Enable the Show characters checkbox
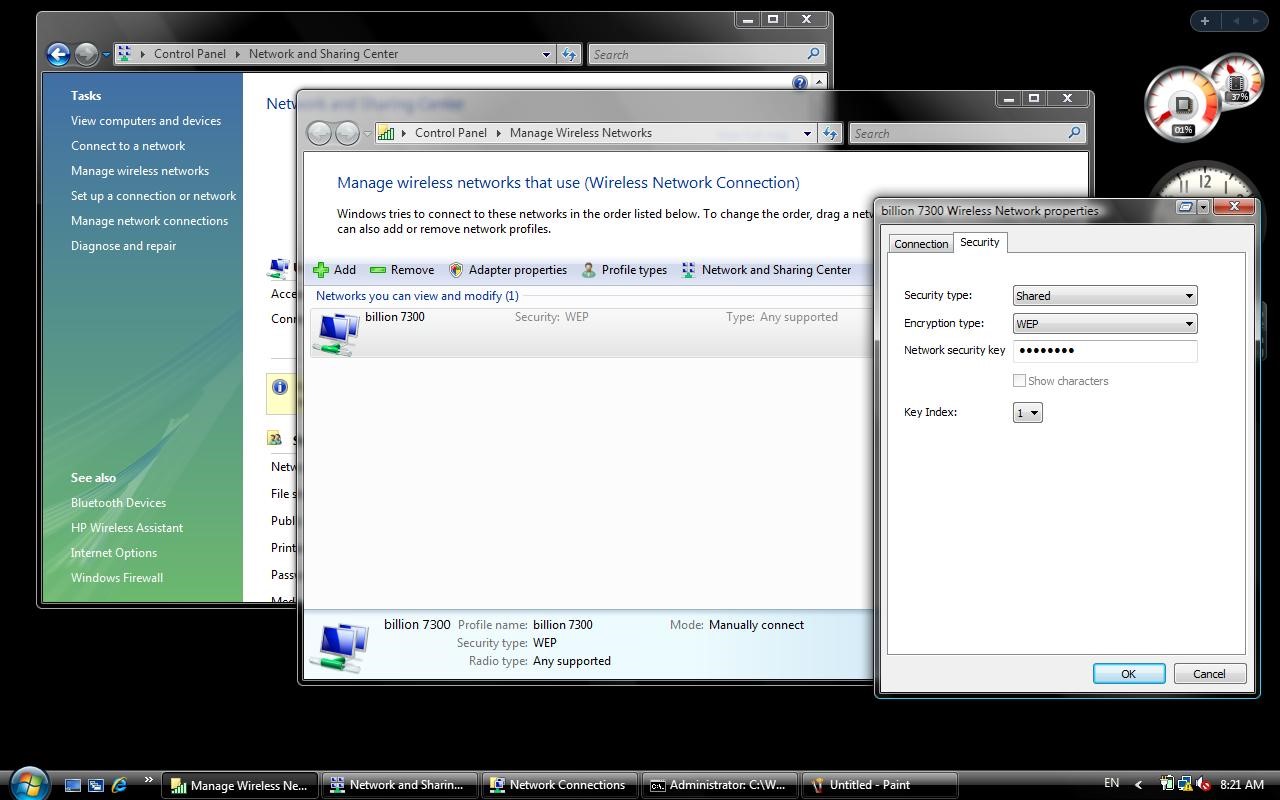This screenshot has height=800, width=1280. point(1019,381)
